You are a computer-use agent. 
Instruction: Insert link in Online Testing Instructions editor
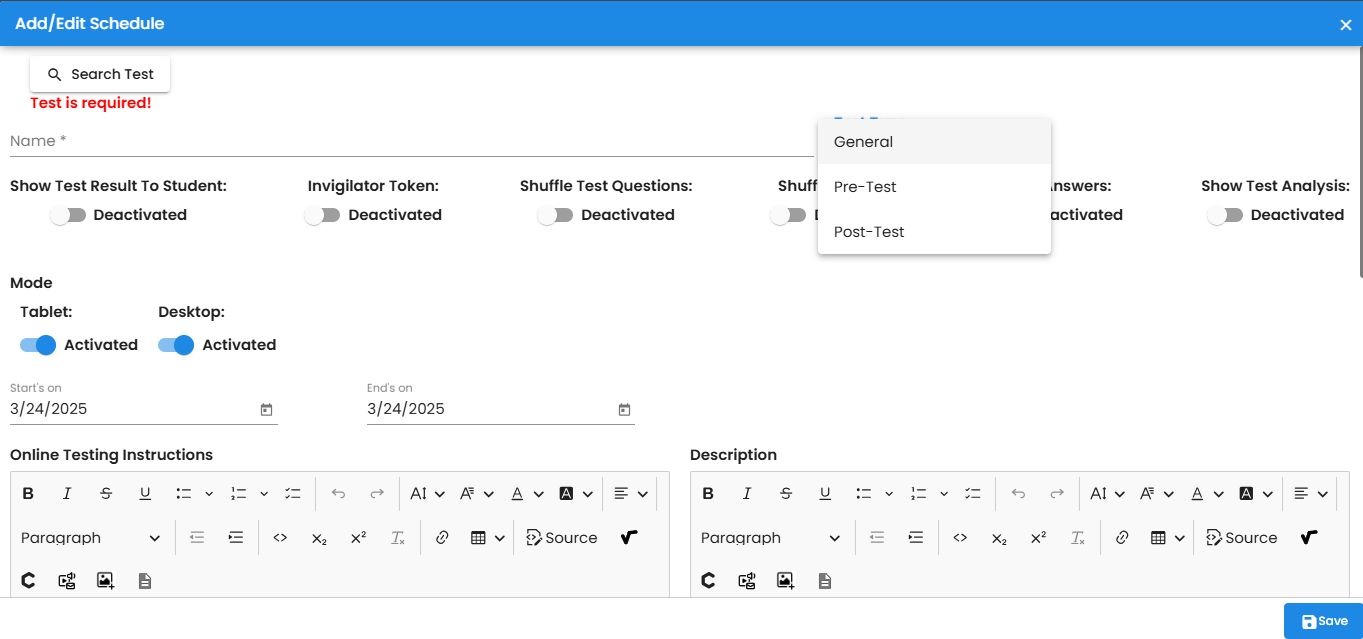click(x=442, y=538)
